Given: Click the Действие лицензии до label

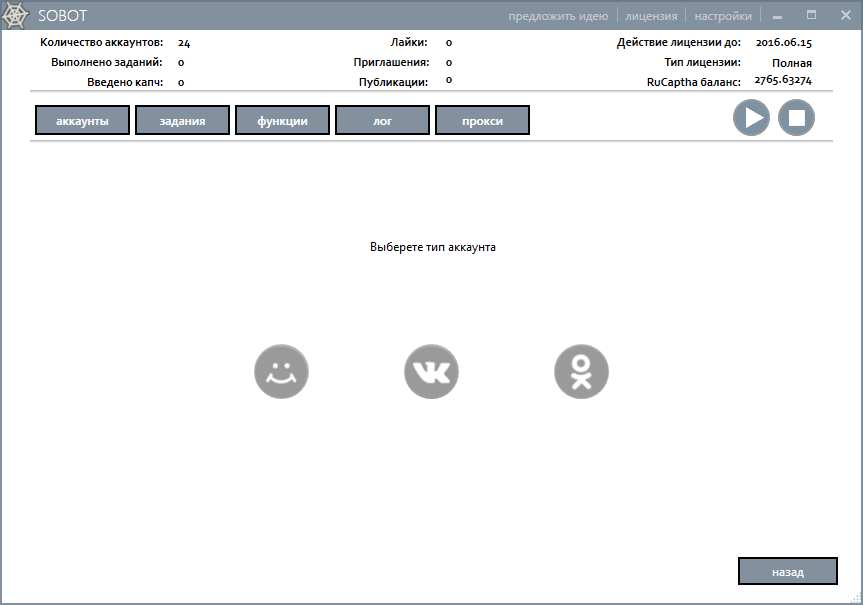Looking at the screenshot, I should point(679,42).
